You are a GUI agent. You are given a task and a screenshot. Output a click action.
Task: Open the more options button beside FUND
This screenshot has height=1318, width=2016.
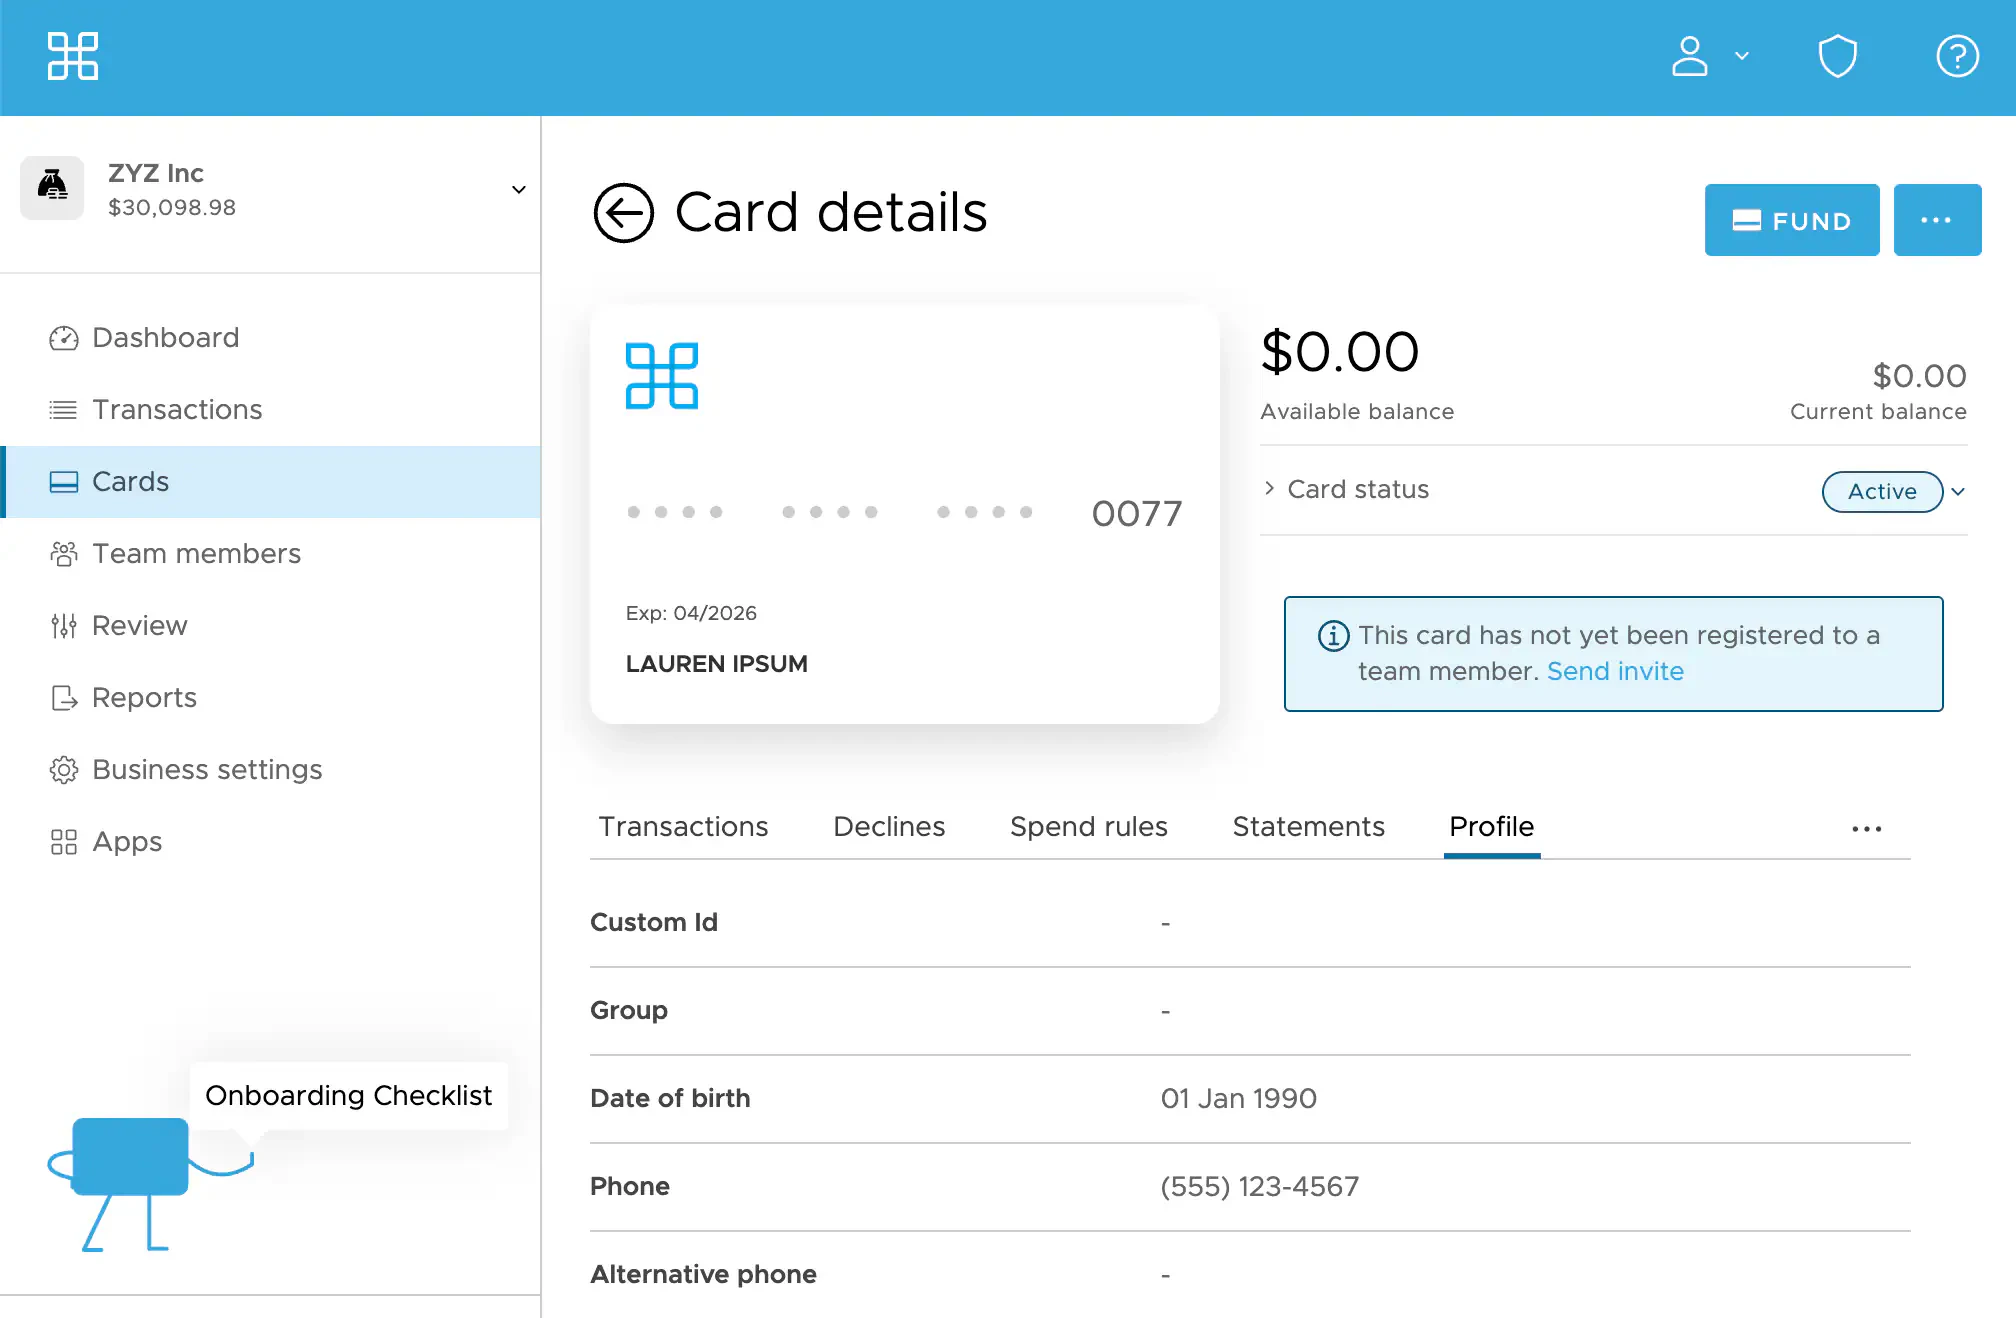click(x=1936, y=220)
